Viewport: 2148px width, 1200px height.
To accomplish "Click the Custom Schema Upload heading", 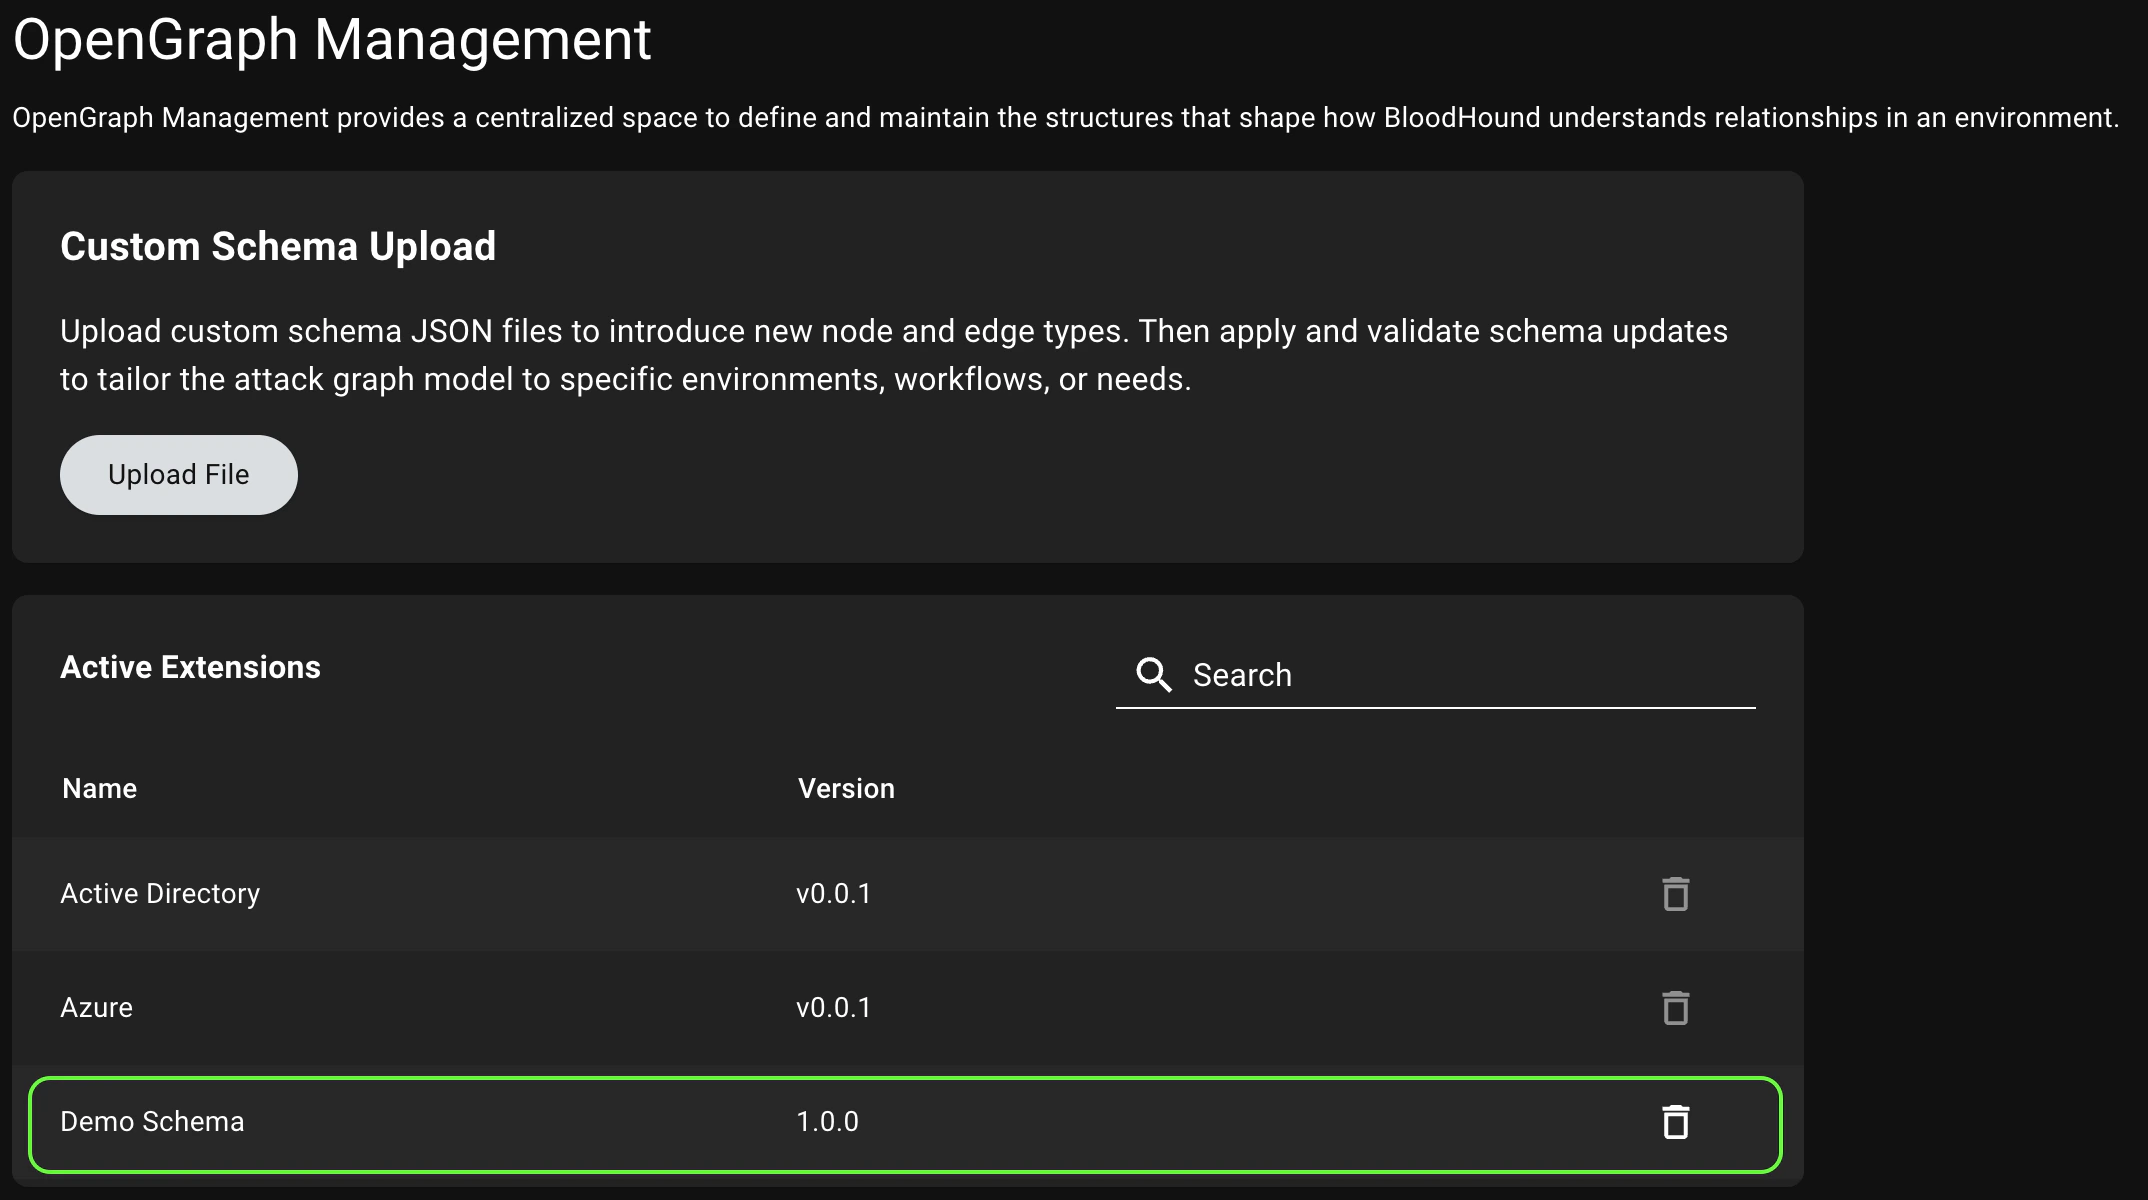I will [x=278, y=246].
